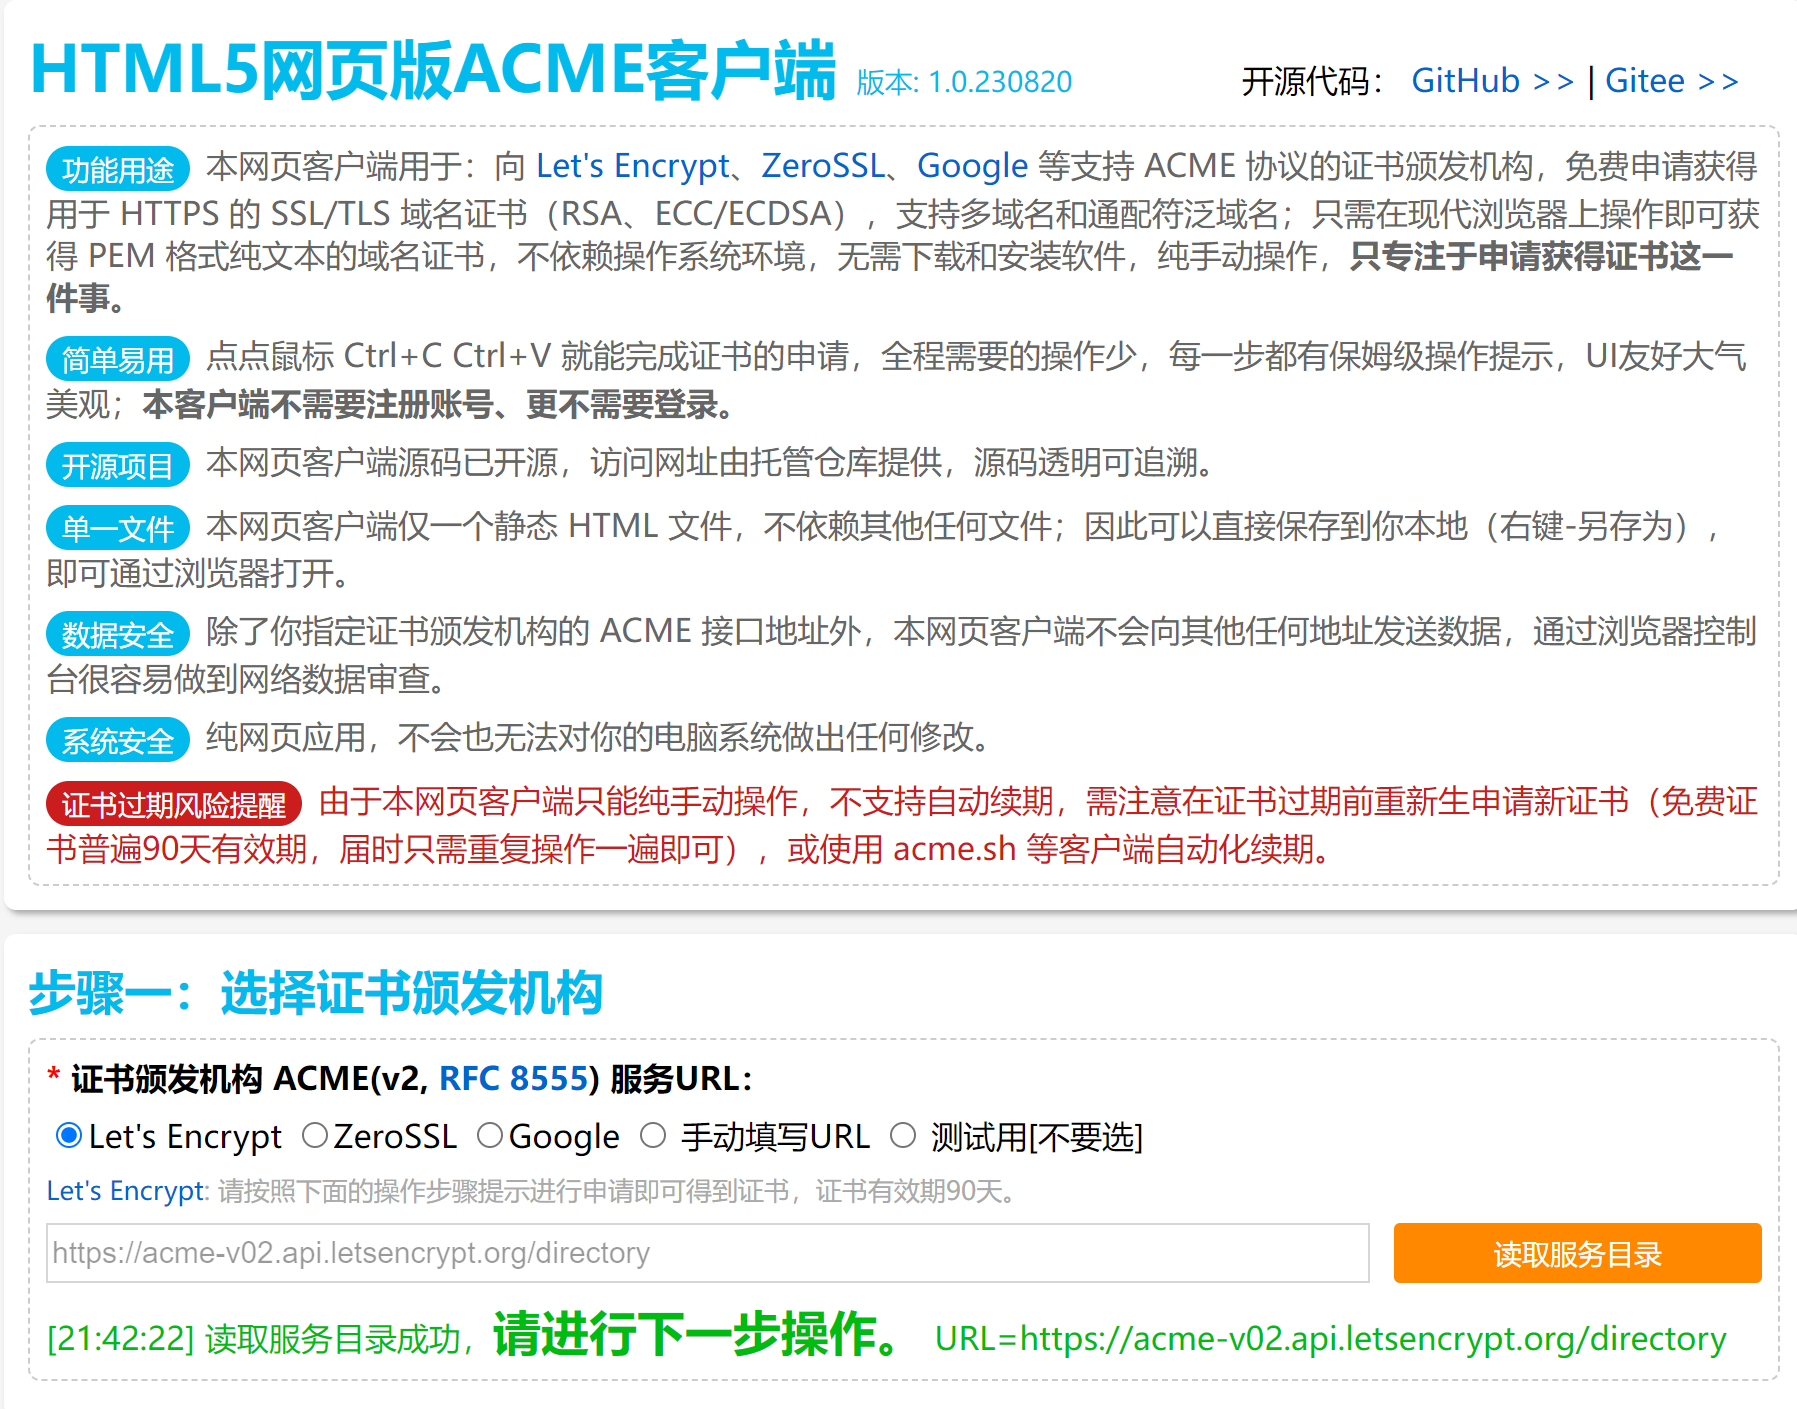Follow the Google link in description

click(972, 166)
